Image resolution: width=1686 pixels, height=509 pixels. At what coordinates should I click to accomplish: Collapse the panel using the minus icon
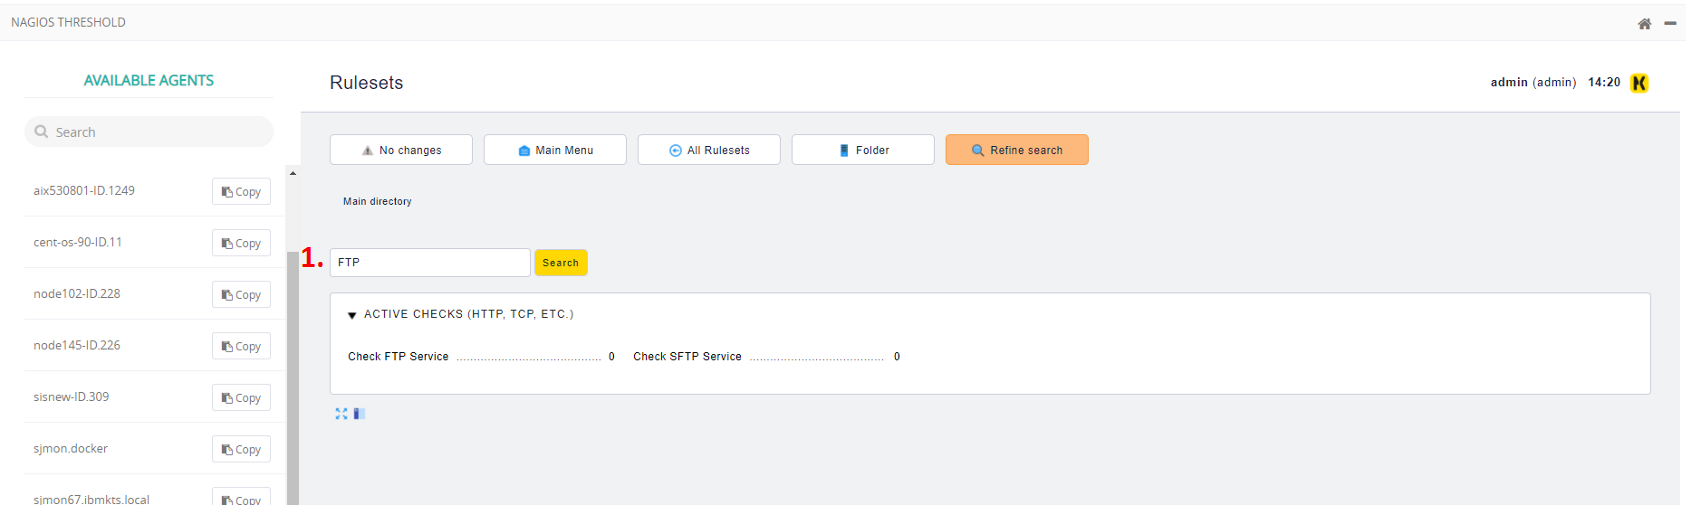pos(1670,23)
